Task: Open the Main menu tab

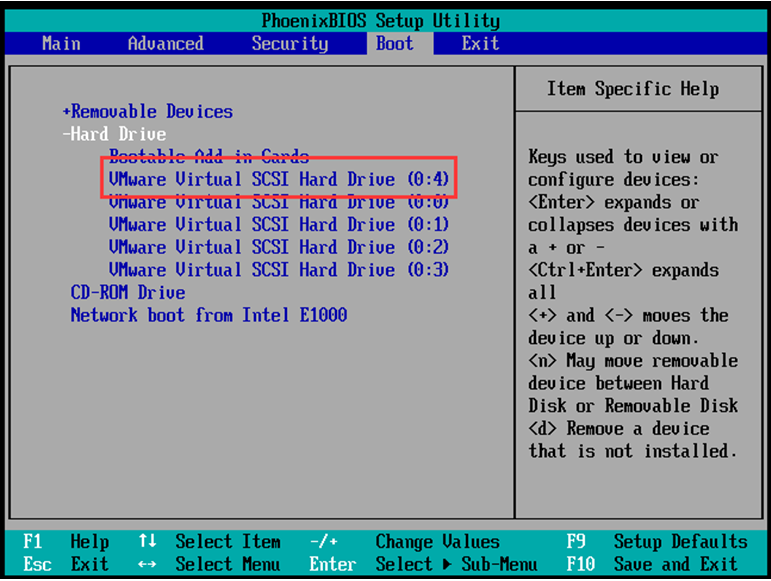Action: click(x=61, y=44)
